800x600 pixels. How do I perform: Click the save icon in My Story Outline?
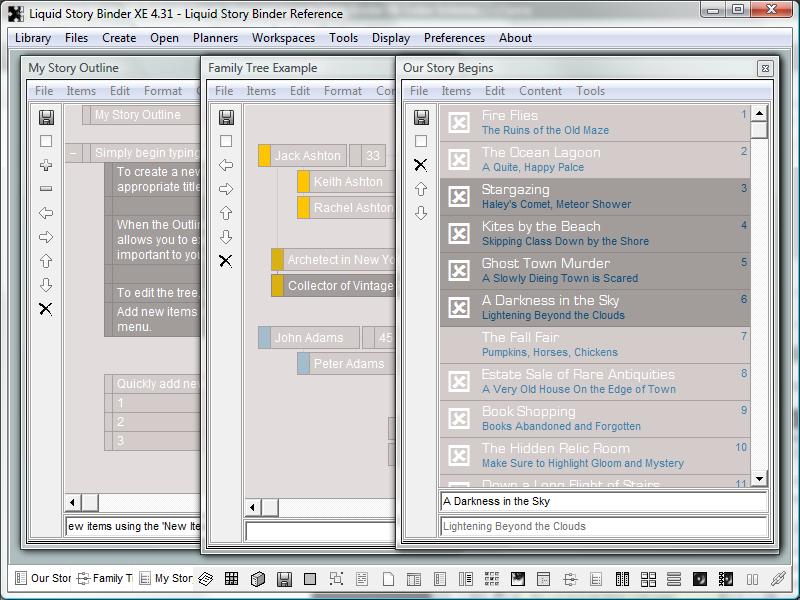(46, 118)
